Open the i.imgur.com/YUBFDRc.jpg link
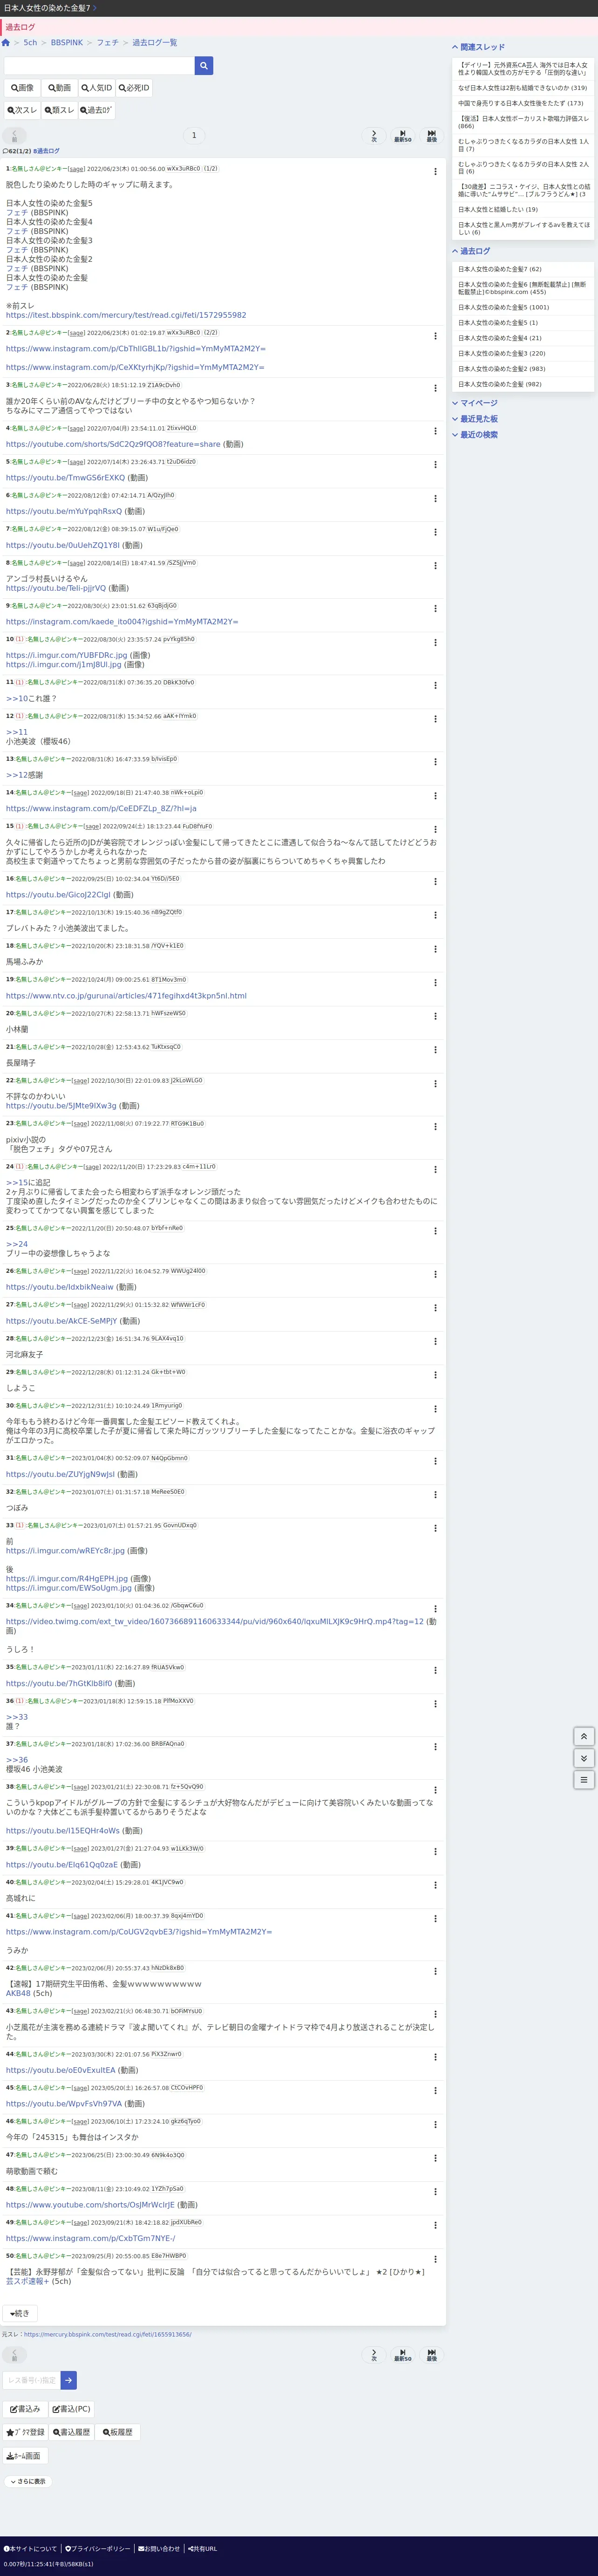Viewport: 598px width, 2576px height. click(x=67, y=655)
